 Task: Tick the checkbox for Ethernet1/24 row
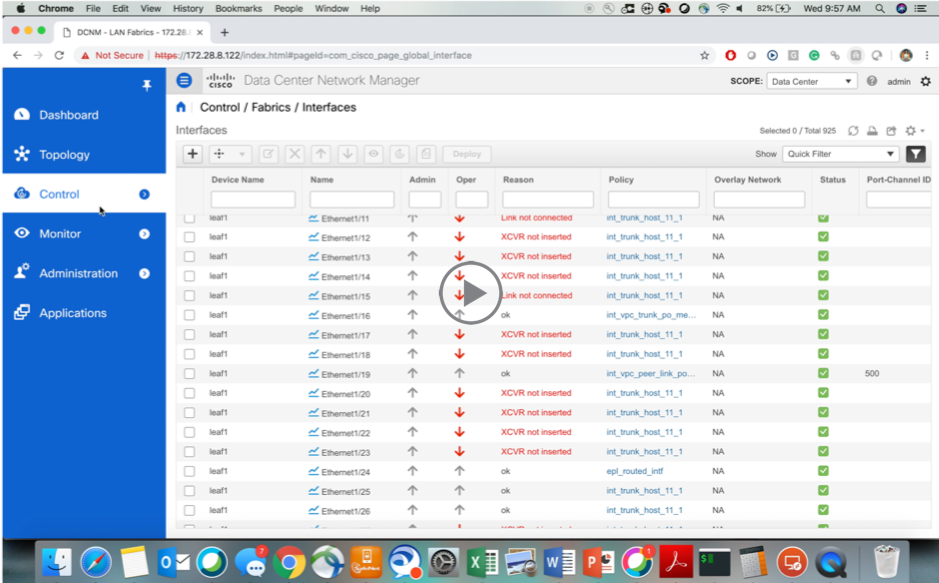pos(189,471)
